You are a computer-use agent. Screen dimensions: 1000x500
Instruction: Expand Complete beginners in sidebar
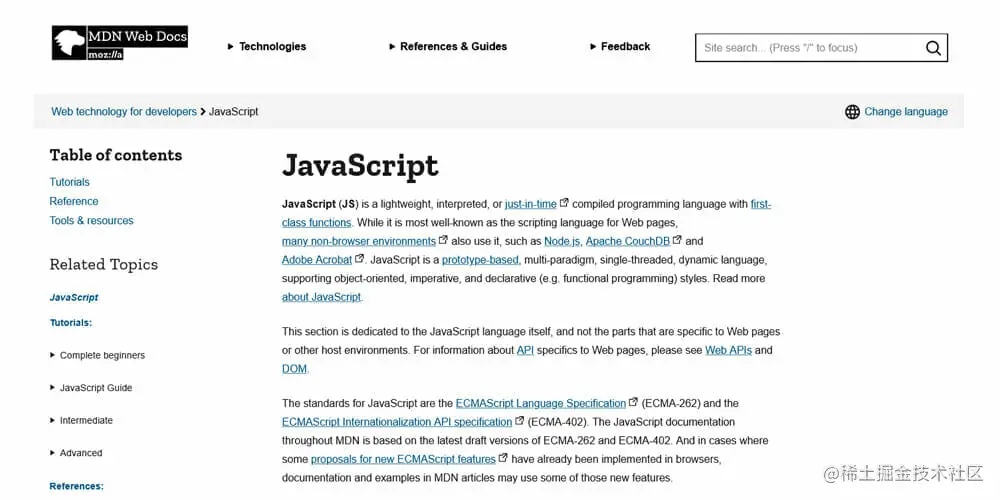click(98, 355)
